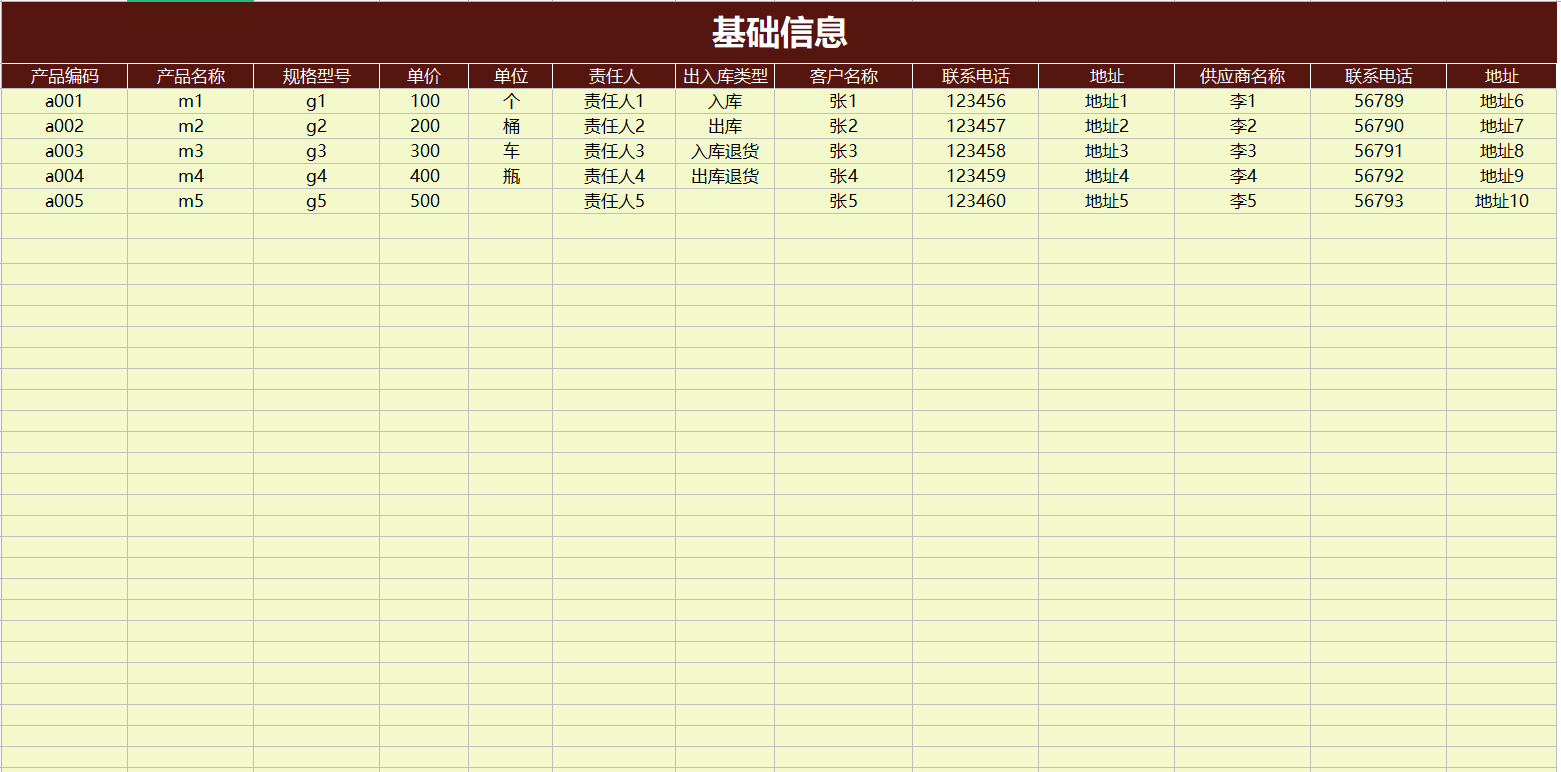Select customer name cell 张2
1561x772 pixels.
coord(844,126)
